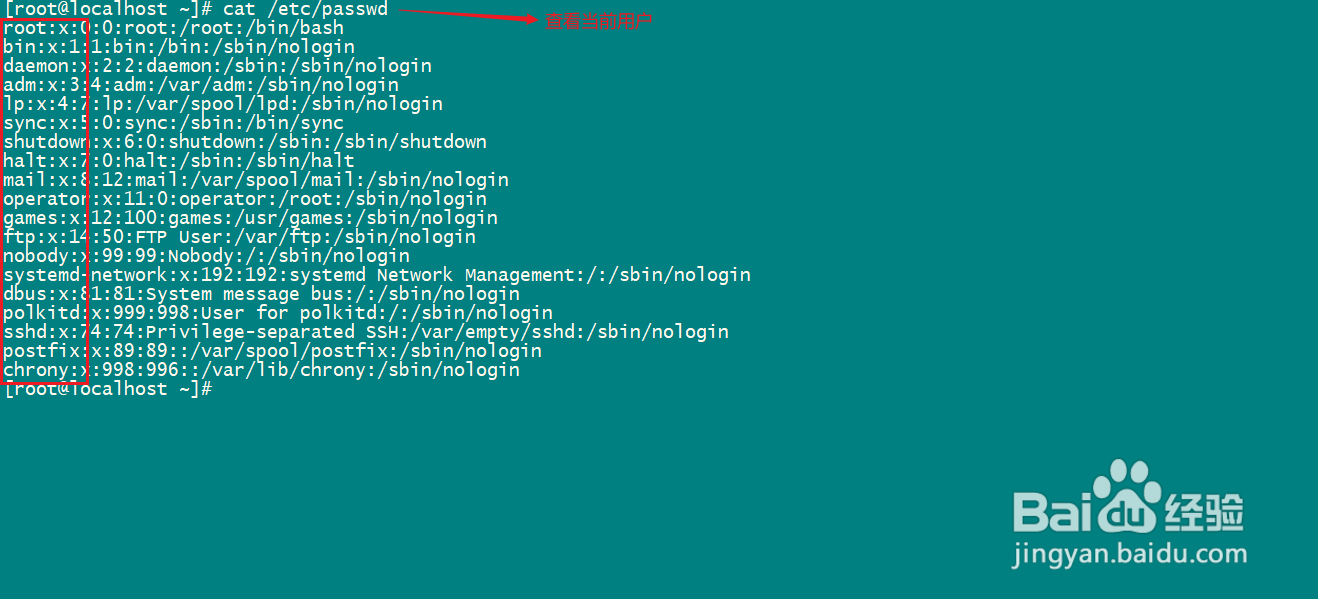
Task: Click the polkitd user line
Action: pyautogui.click(x=278, y=313)
